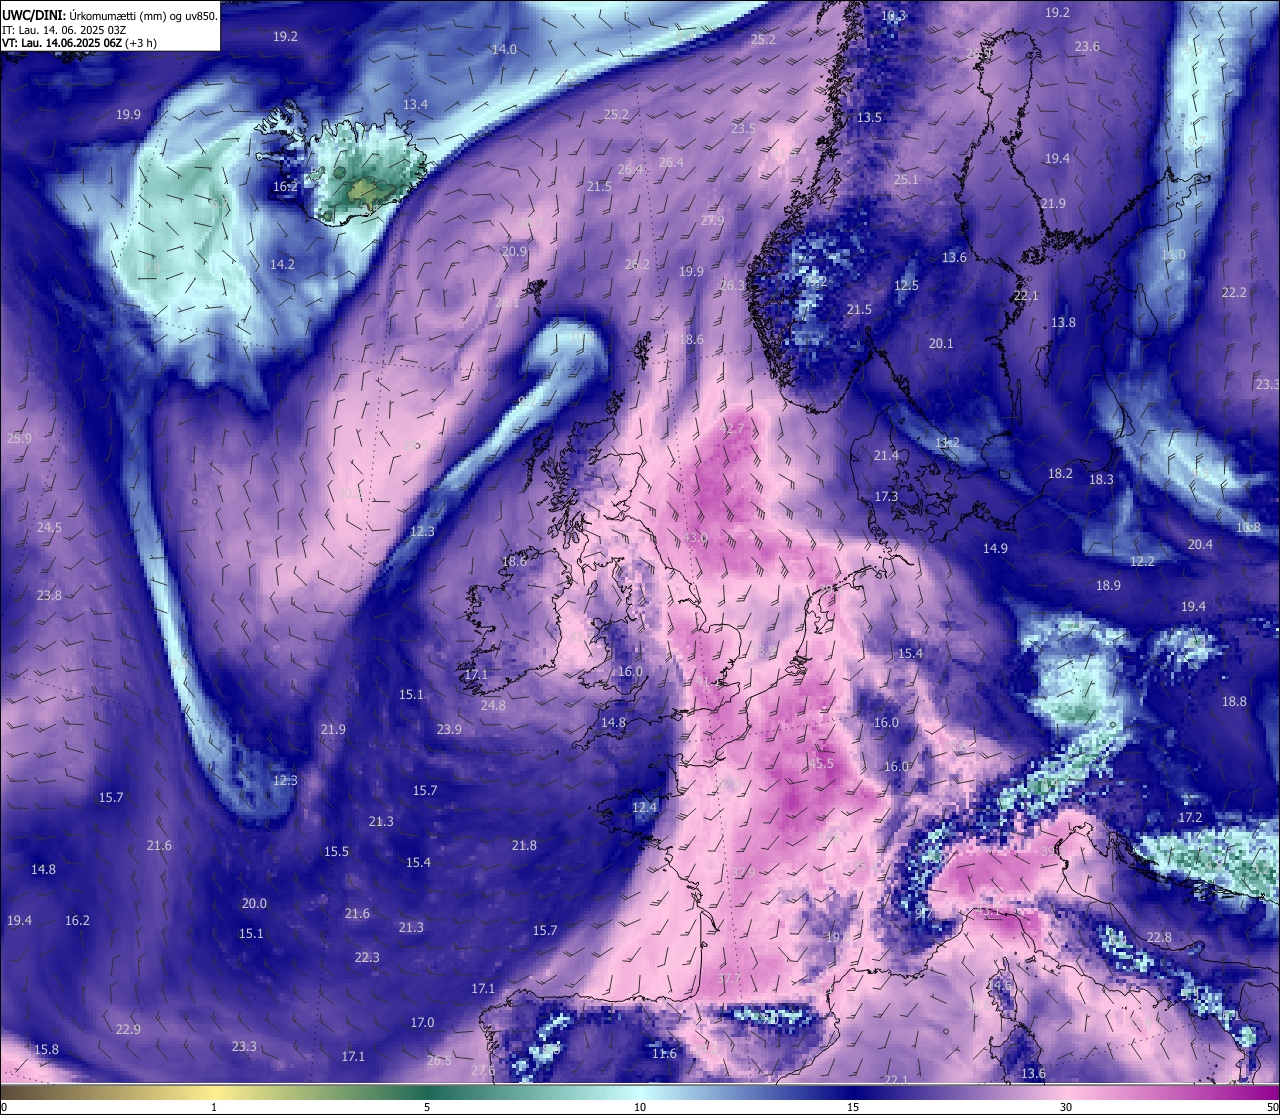The width and height of the screenshot is (1280, 1115).
Task: Click the 22.8 value over Italy
Action: (1159, 938)
